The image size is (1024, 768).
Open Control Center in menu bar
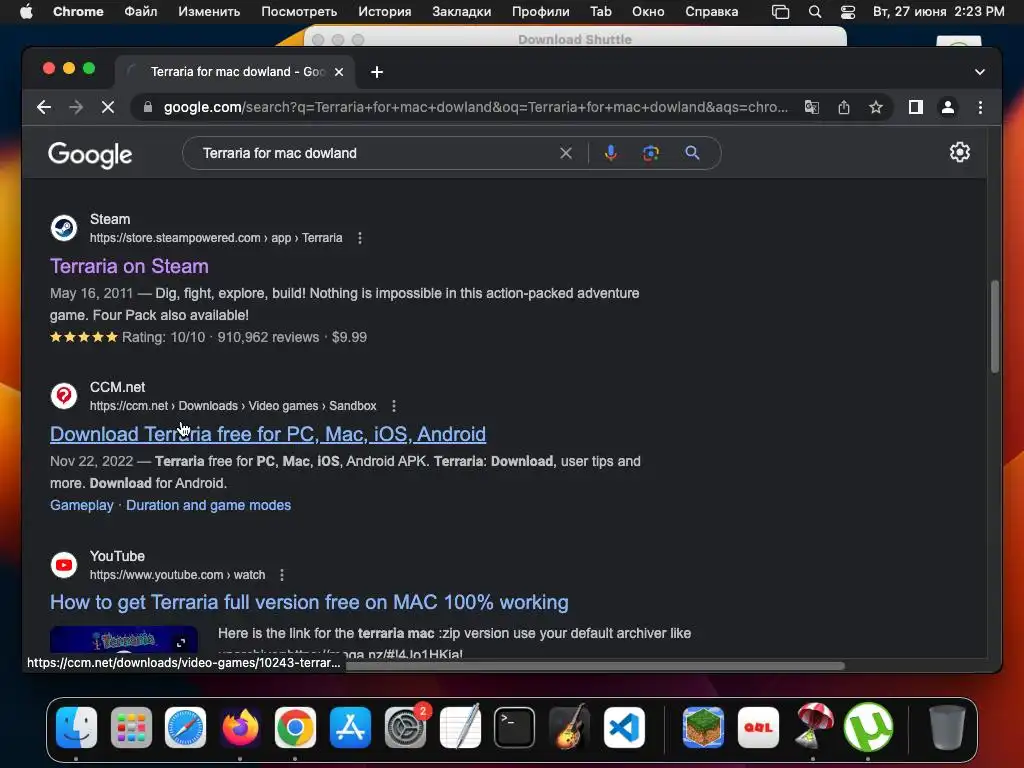click(848, 12)
